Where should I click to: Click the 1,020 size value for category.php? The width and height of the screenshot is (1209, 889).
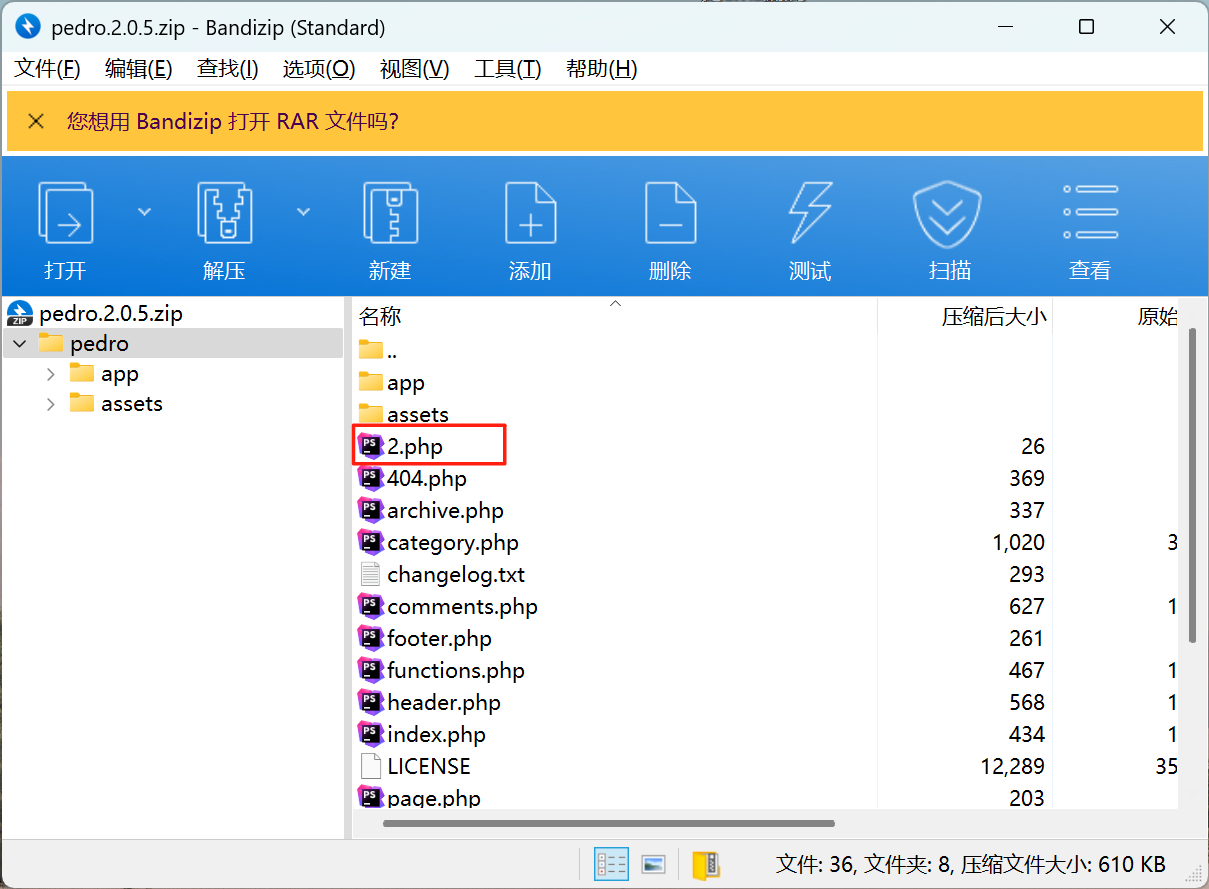(x=1019, y=543)
